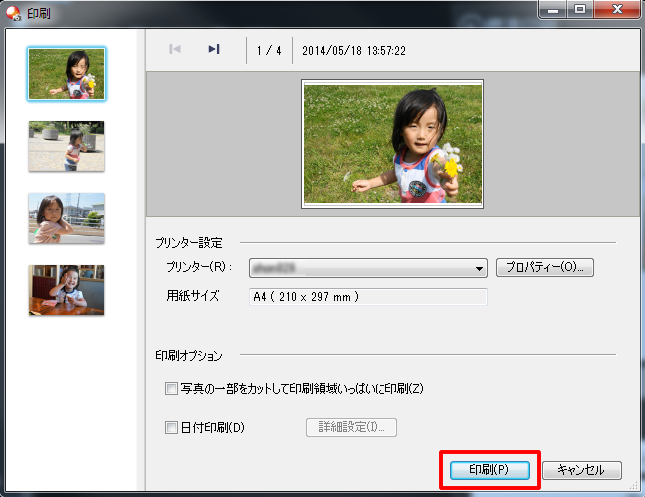Select the third thumbnail in the sidebar
The width and height of the screenshot is (645, 497).
tap(66, 218)
